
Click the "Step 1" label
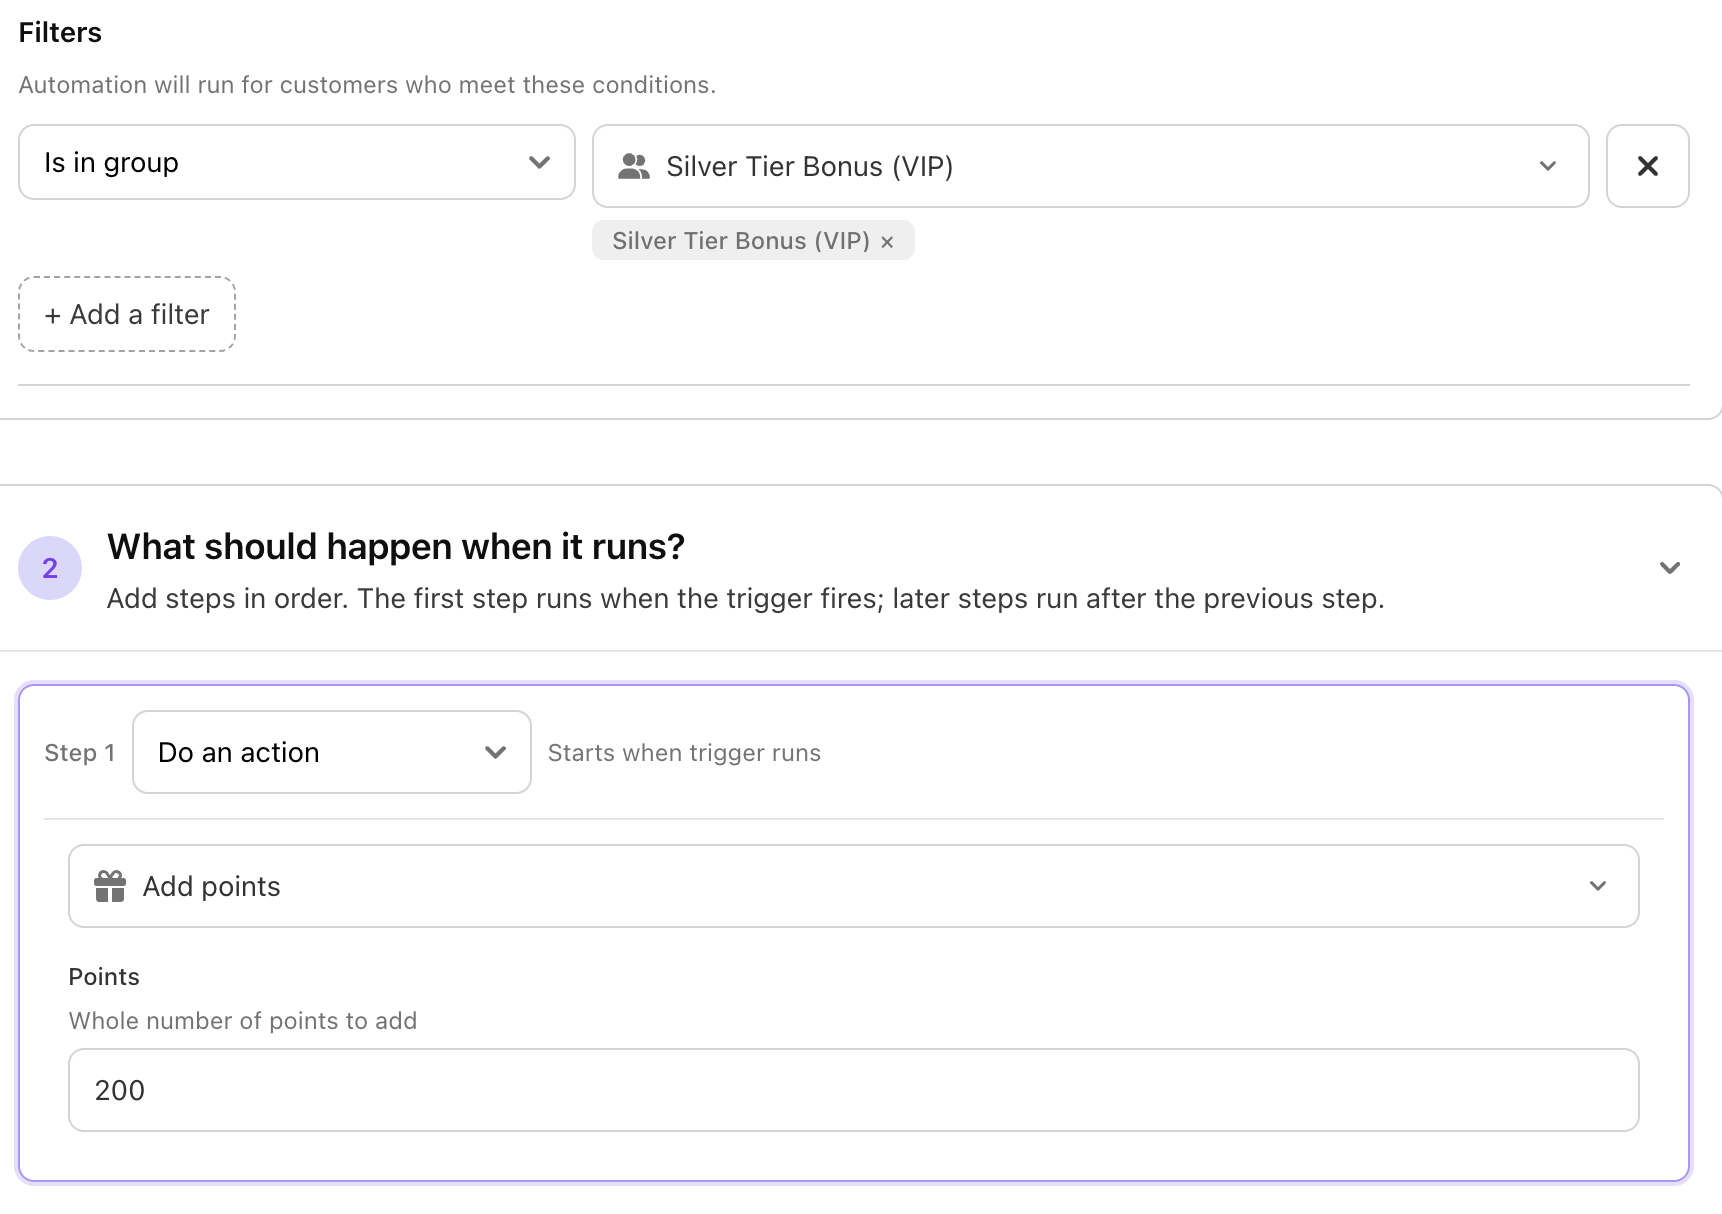(x=80, y=753)
